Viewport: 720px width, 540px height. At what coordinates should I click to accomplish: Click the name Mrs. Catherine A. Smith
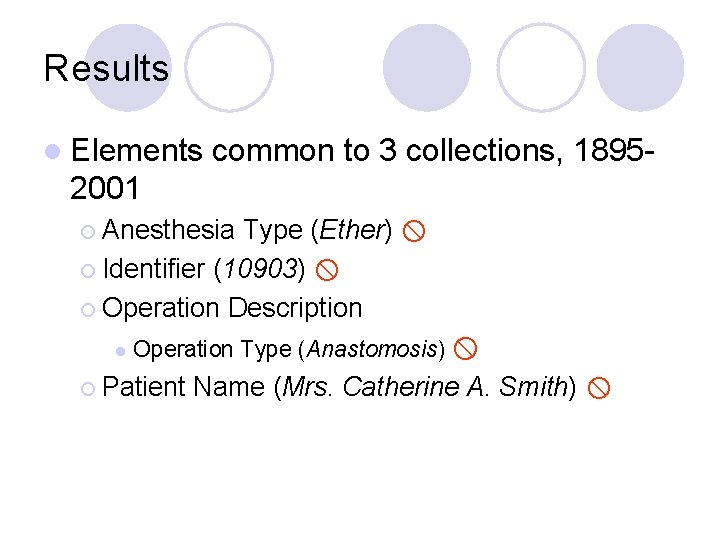point(425,386)
